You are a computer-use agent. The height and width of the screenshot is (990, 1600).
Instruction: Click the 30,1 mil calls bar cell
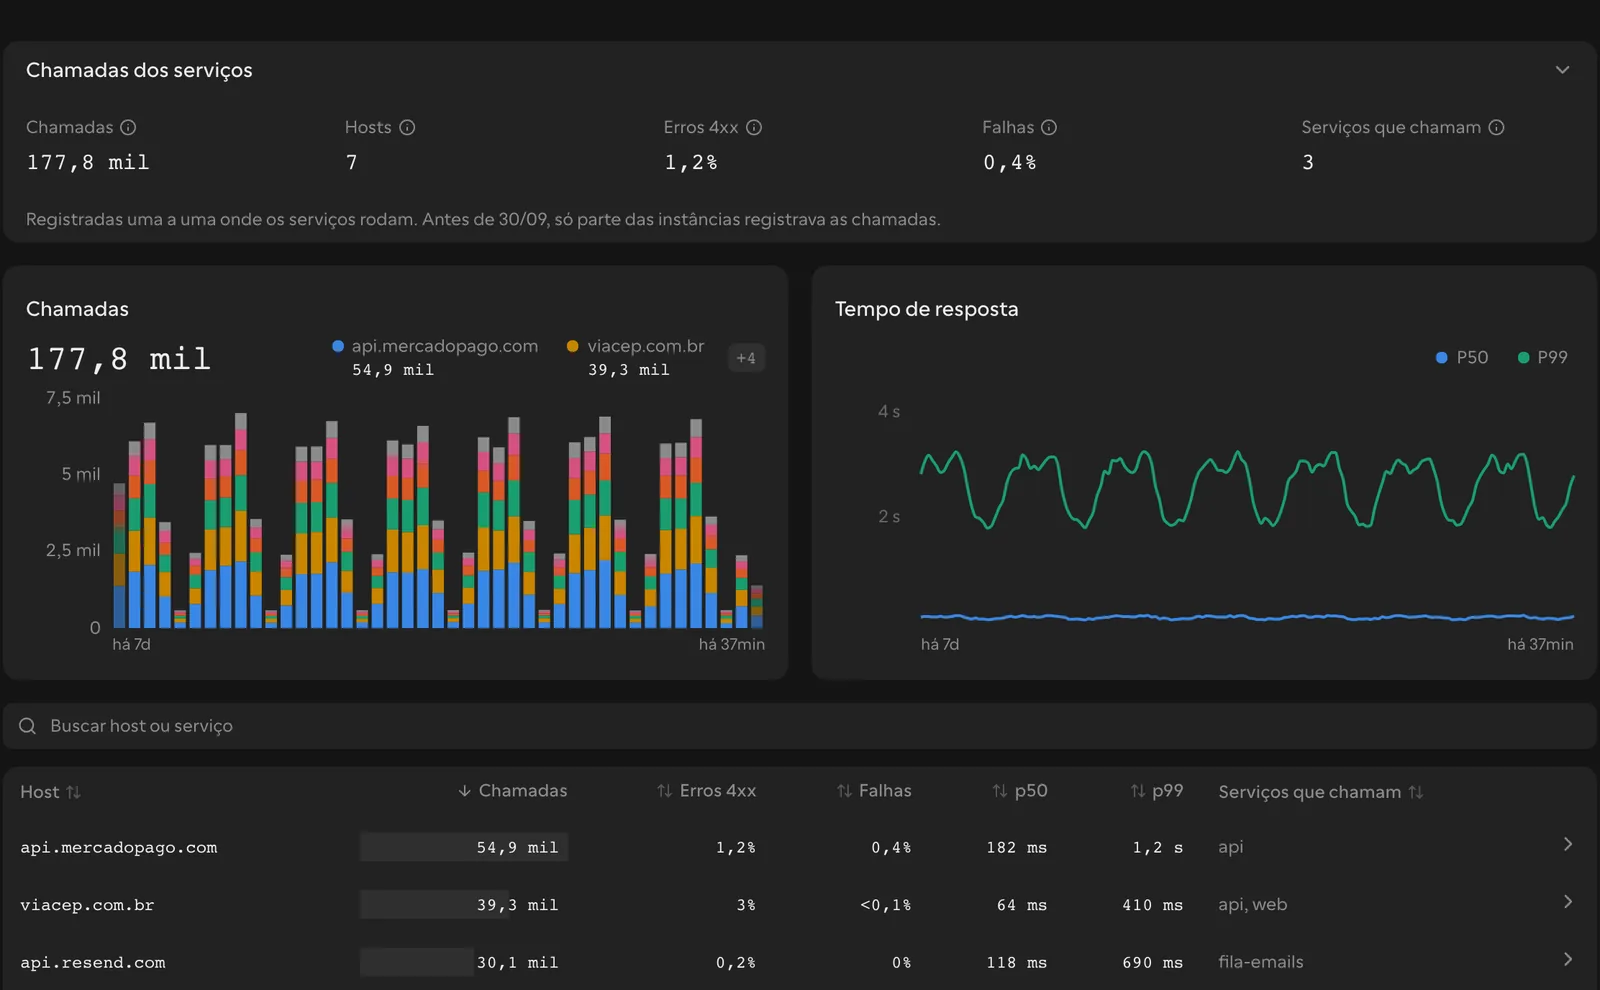click(464, 962)
